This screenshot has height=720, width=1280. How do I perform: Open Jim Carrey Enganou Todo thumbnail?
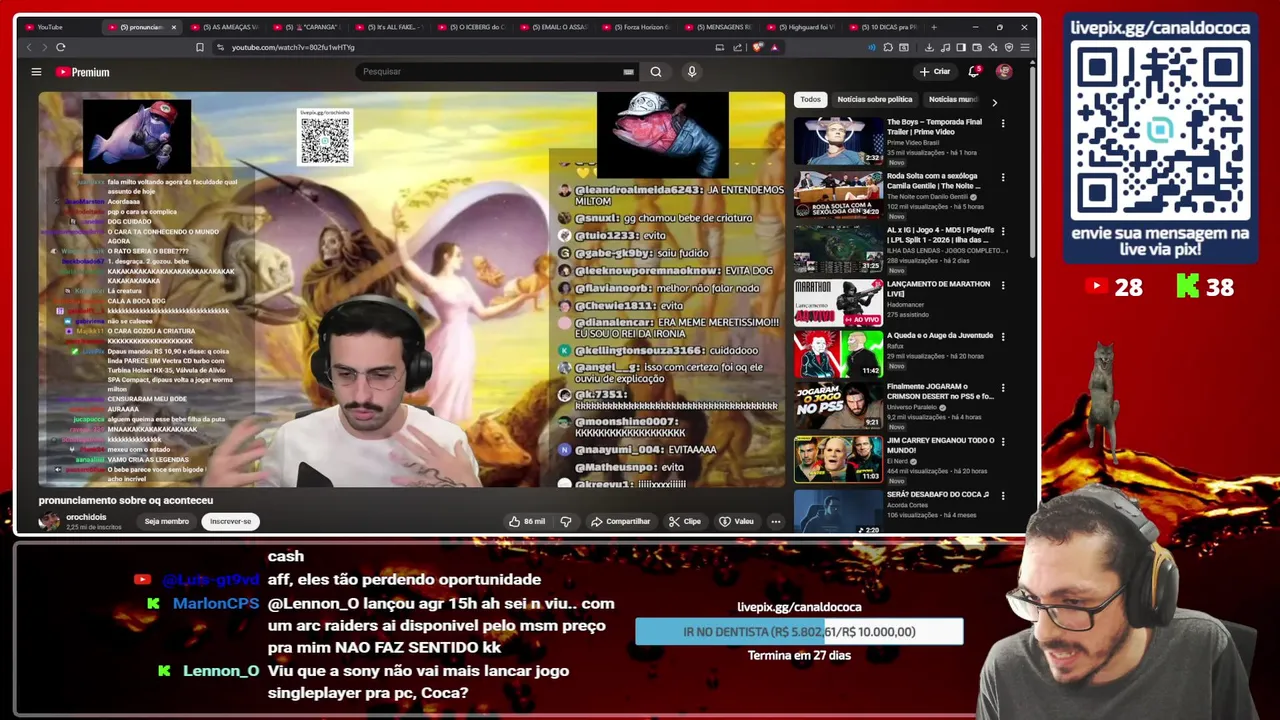click(838, 460)
